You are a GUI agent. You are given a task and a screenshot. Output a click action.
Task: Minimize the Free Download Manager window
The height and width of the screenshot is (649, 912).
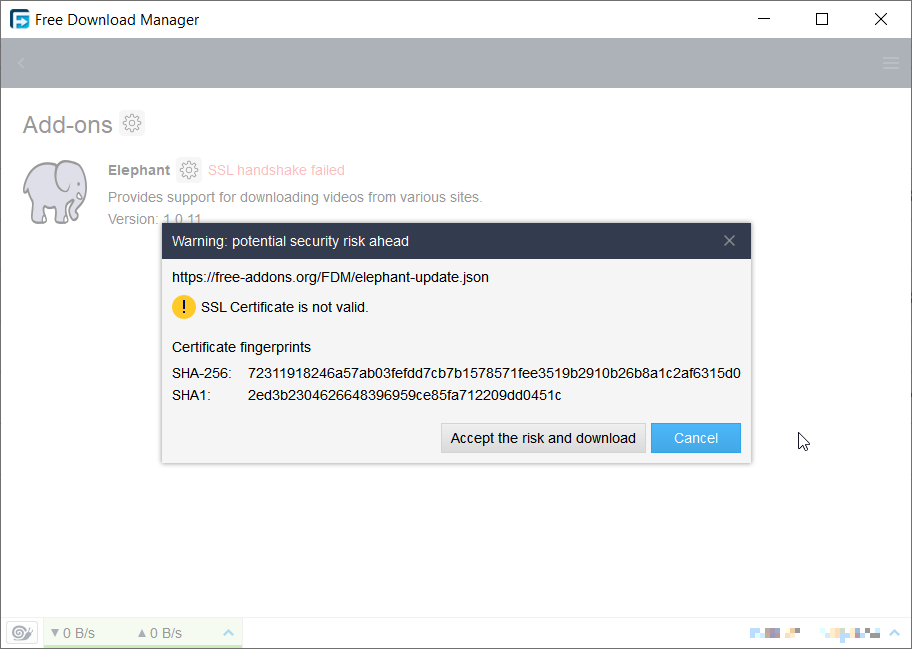click(x=764, y=19)
